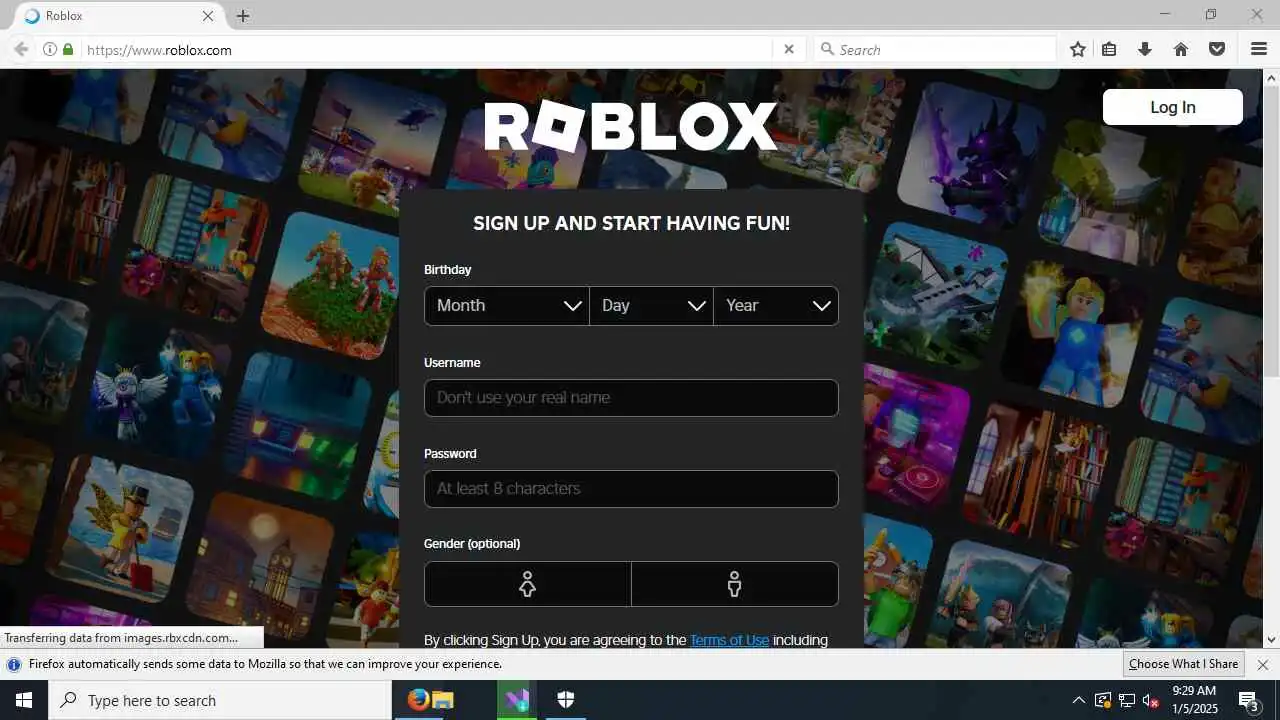Open File Explorer from the taskbar
This screenshot has width=1280, height=720.
pos(443,700)
